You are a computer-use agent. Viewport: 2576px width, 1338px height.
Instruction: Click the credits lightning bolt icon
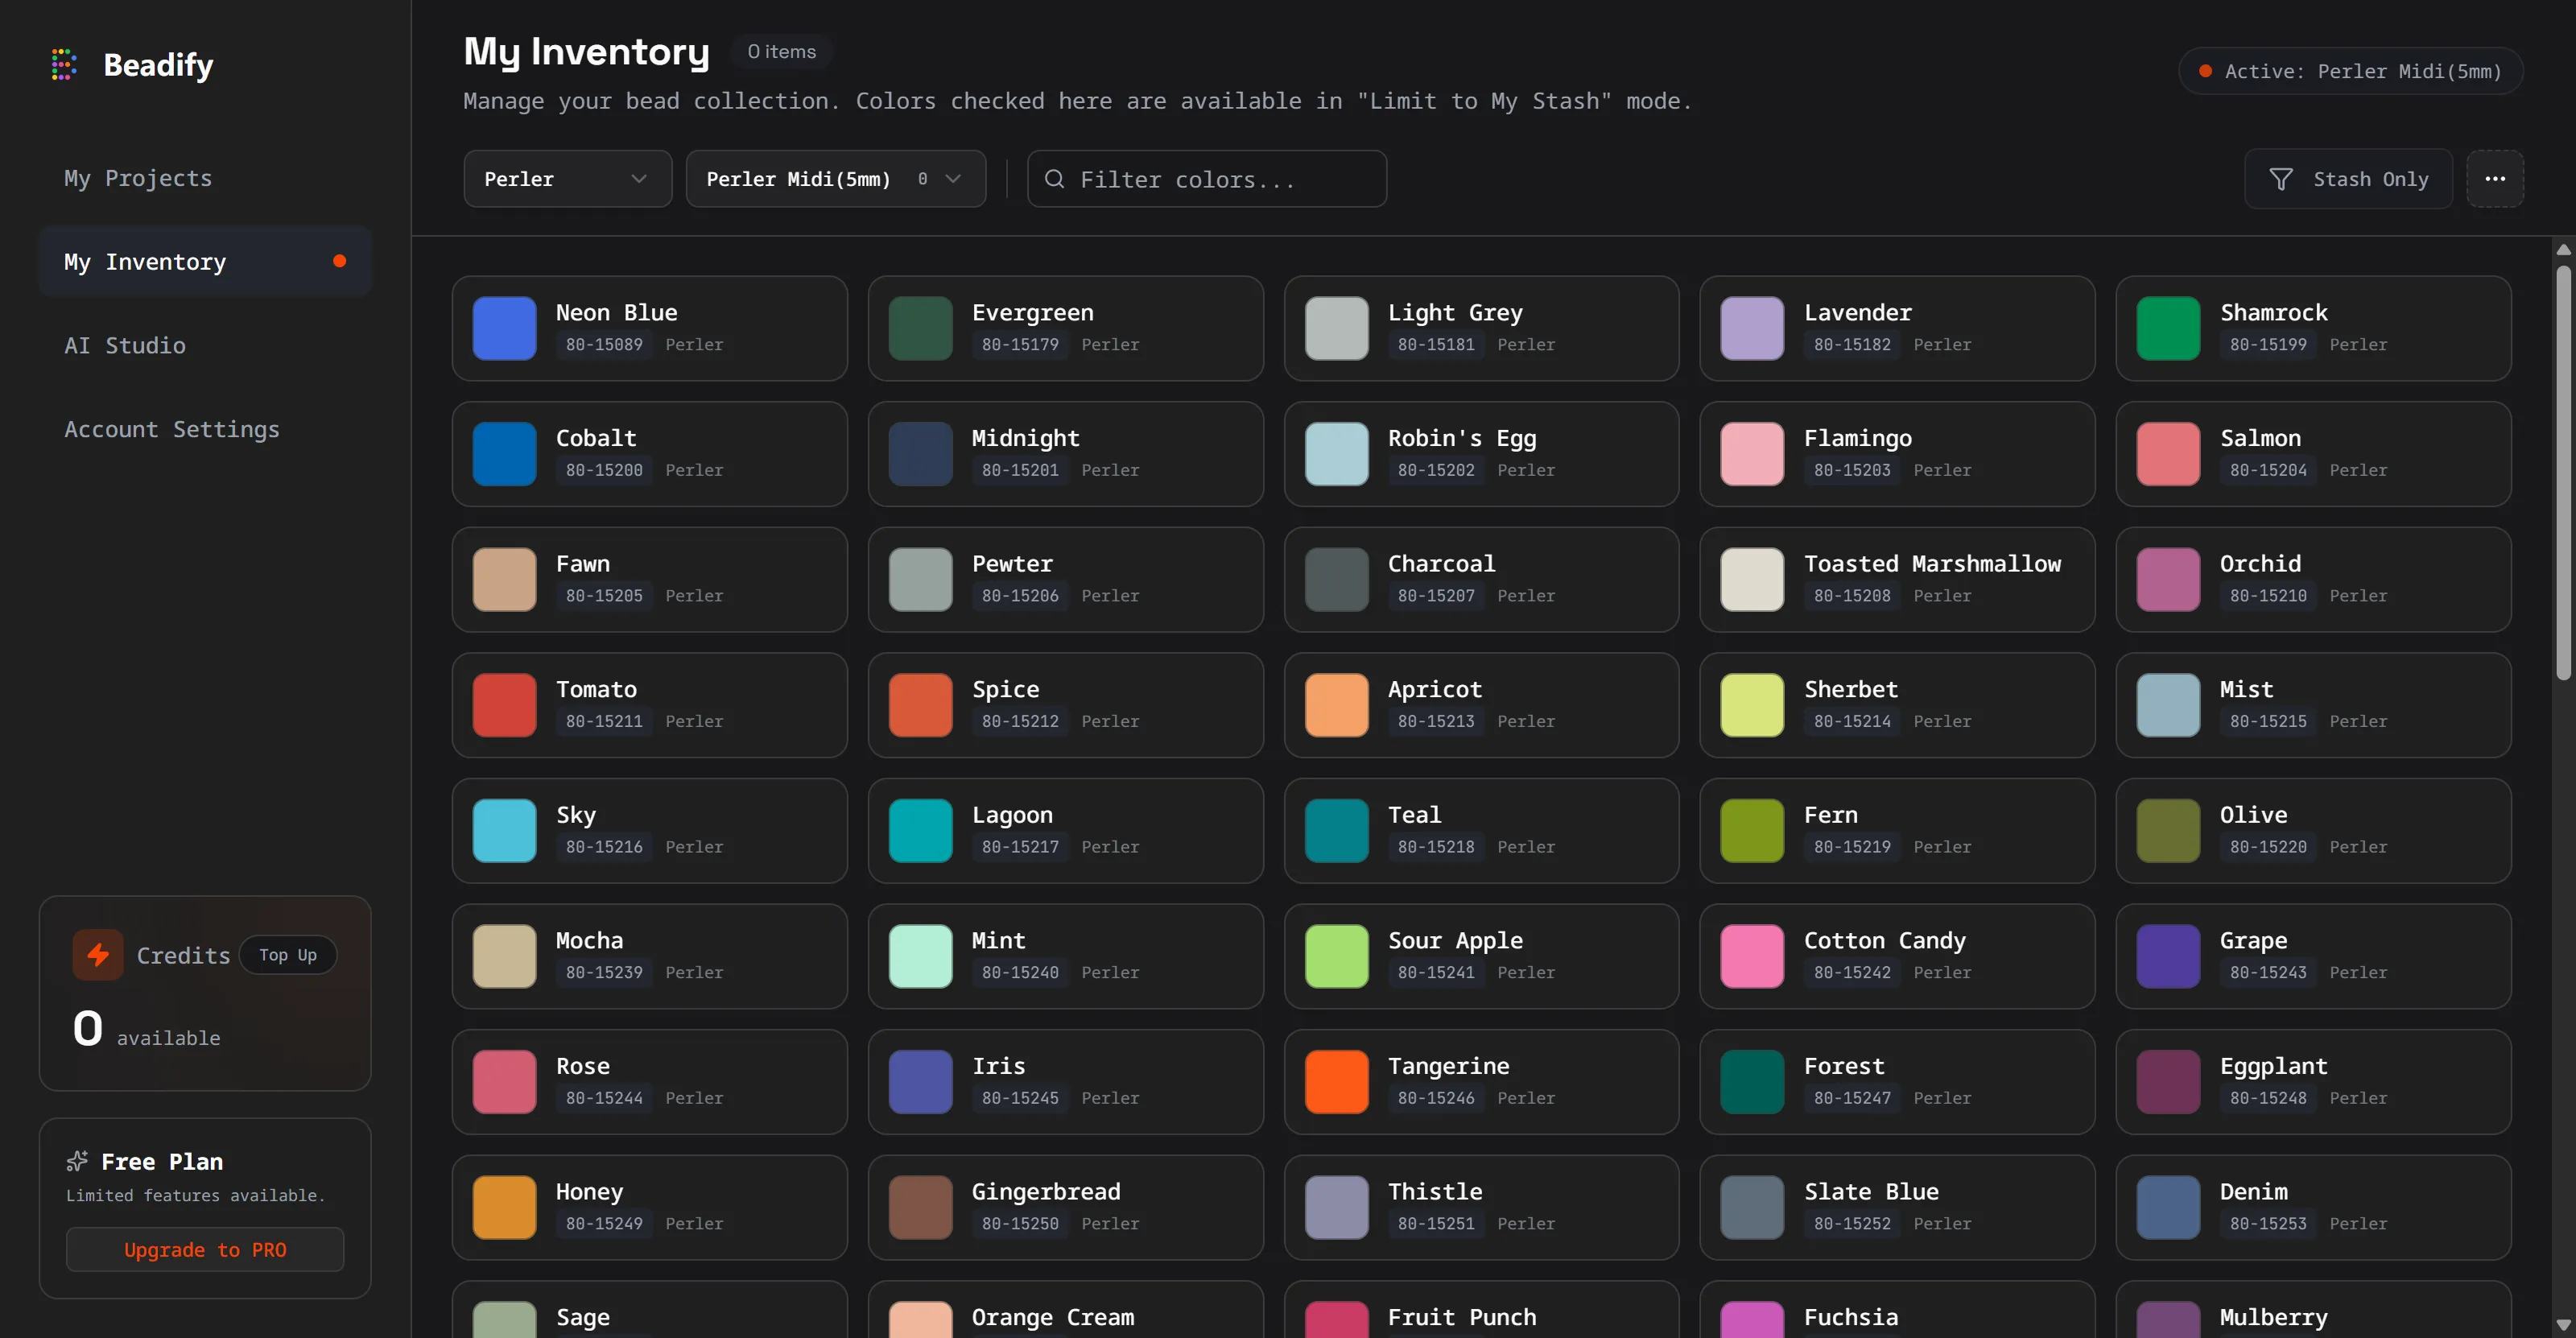pyautogui.click(x=98, y=954)
